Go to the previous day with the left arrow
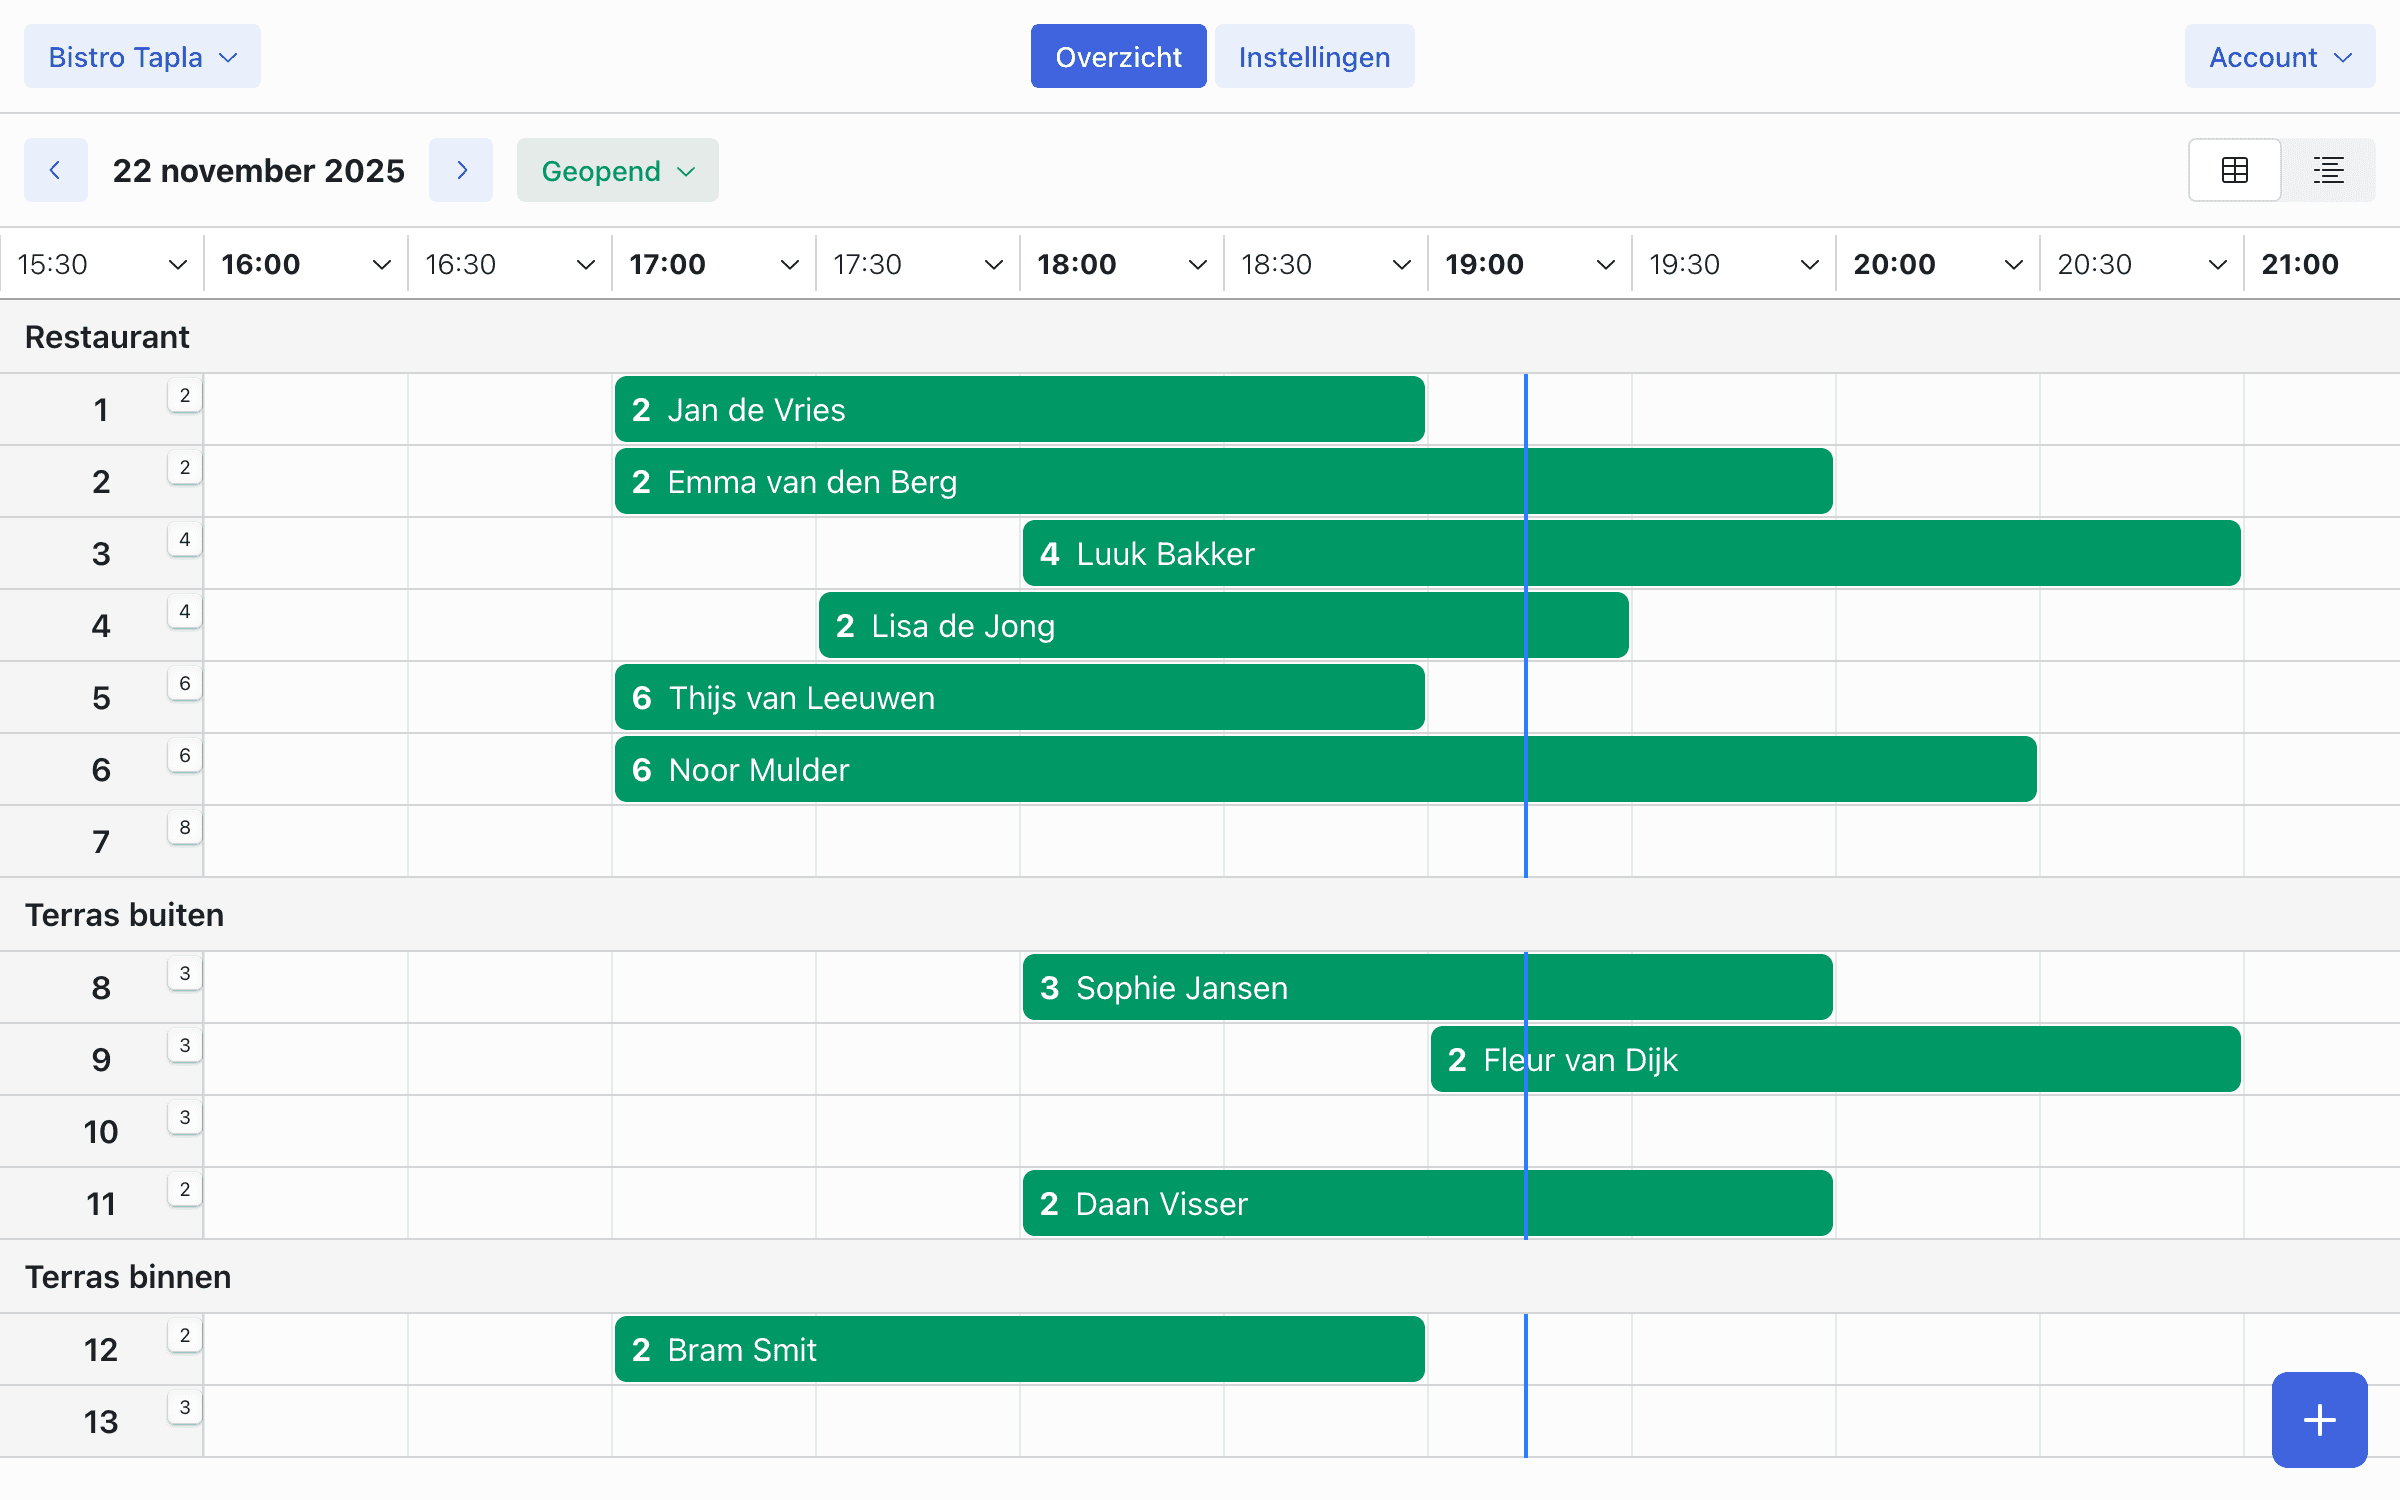Image resolution: width=2400 pixels, height=1500 pixels. click(x=56, y=170)
